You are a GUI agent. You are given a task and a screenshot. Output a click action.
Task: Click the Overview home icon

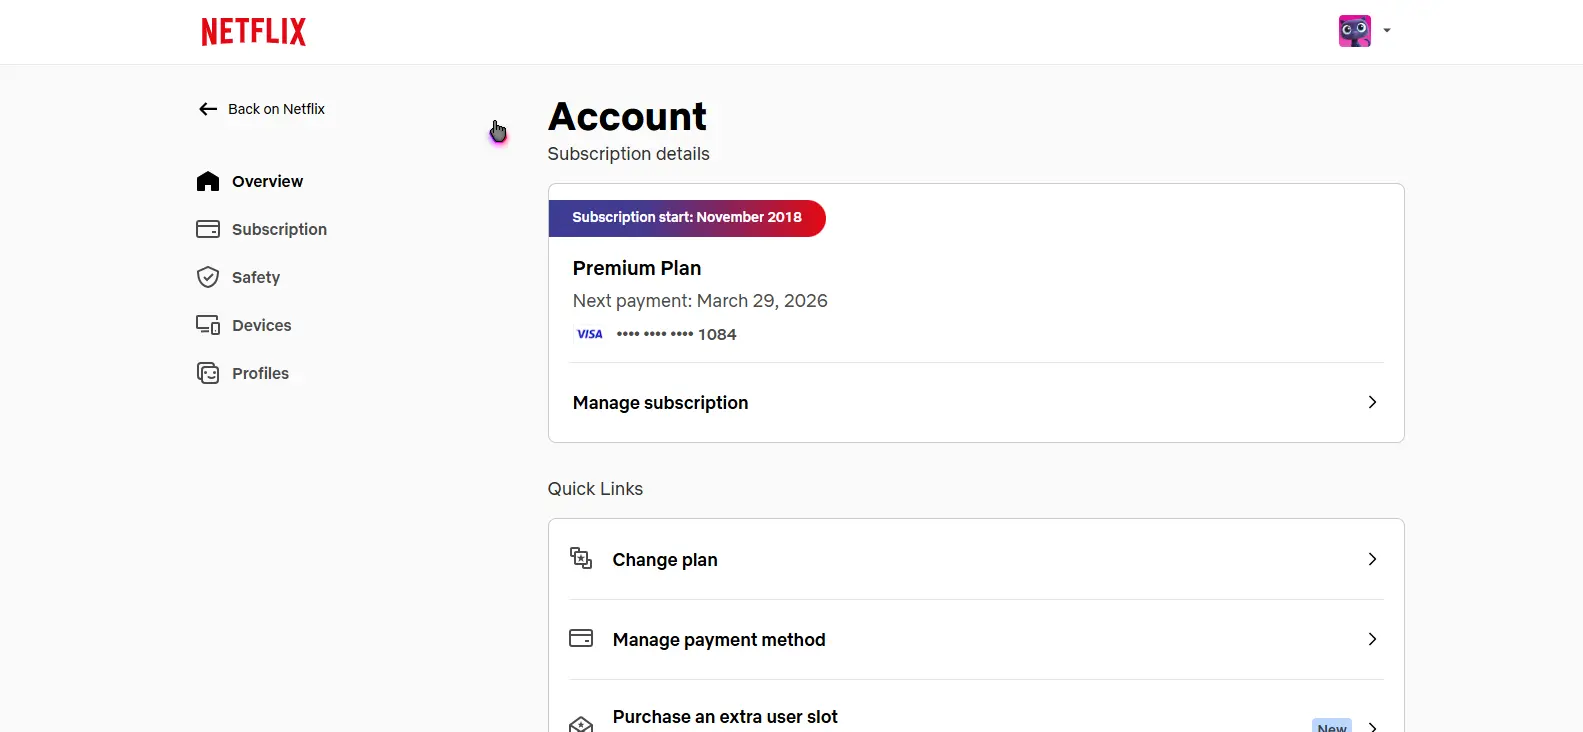pos(208,181)
